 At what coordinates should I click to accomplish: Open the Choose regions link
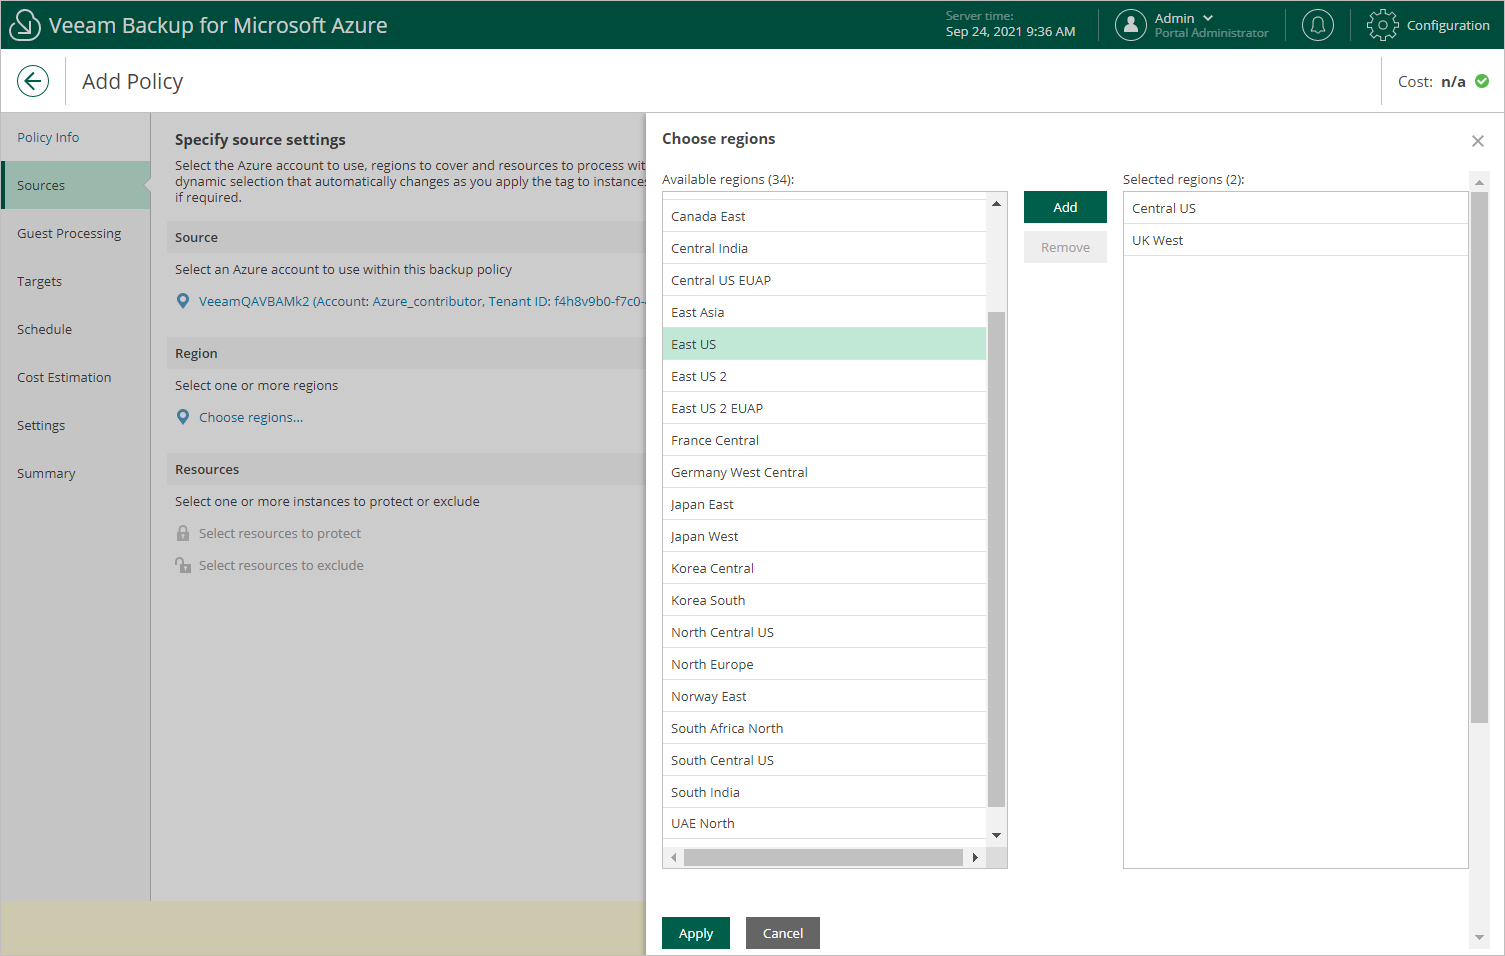[251, 417]
